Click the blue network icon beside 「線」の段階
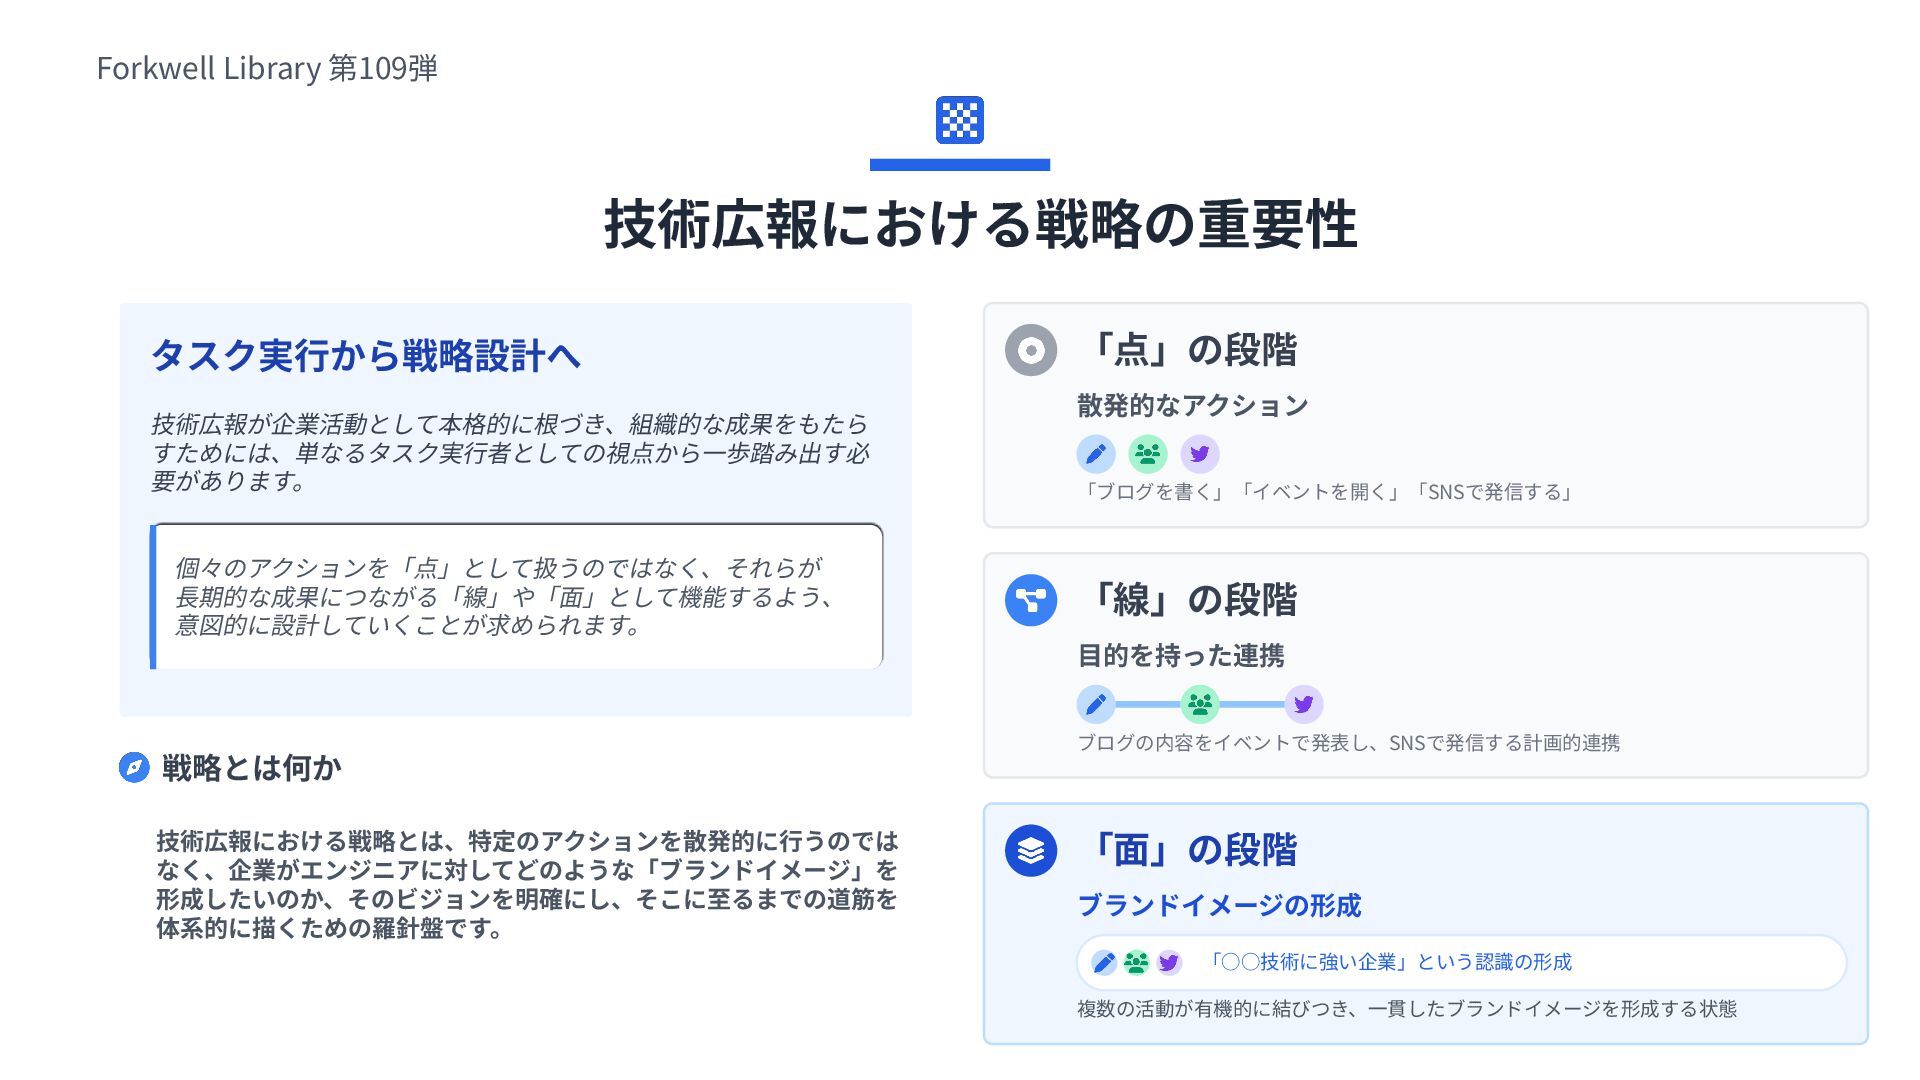The height and width of the screenshot is (1080, 1920). pos(1031,600)
